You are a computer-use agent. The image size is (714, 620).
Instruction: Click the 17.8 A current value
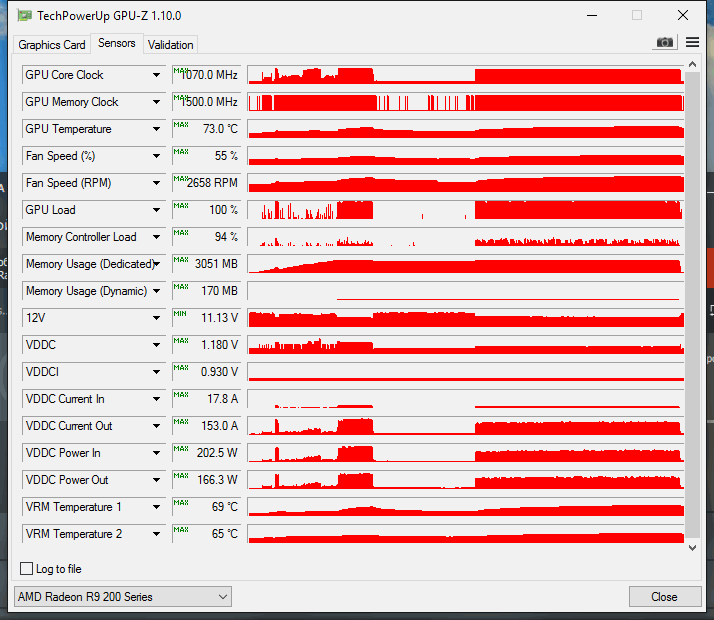point(207,399)
